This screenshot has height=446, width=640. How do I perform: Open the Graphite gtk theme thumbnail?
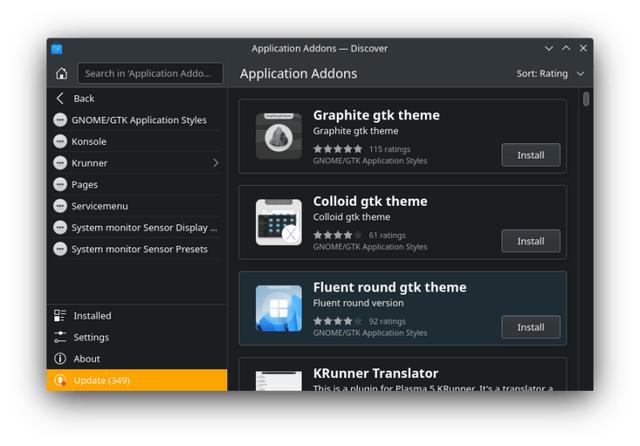[x=279, y=136]
